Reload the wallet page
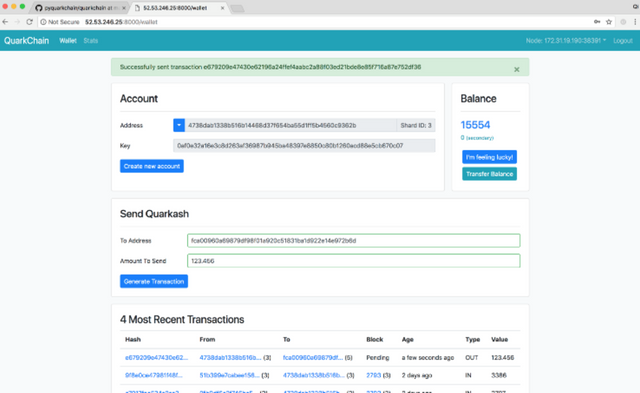This screenshot has width=640, height=393. [x=29, y=22]
